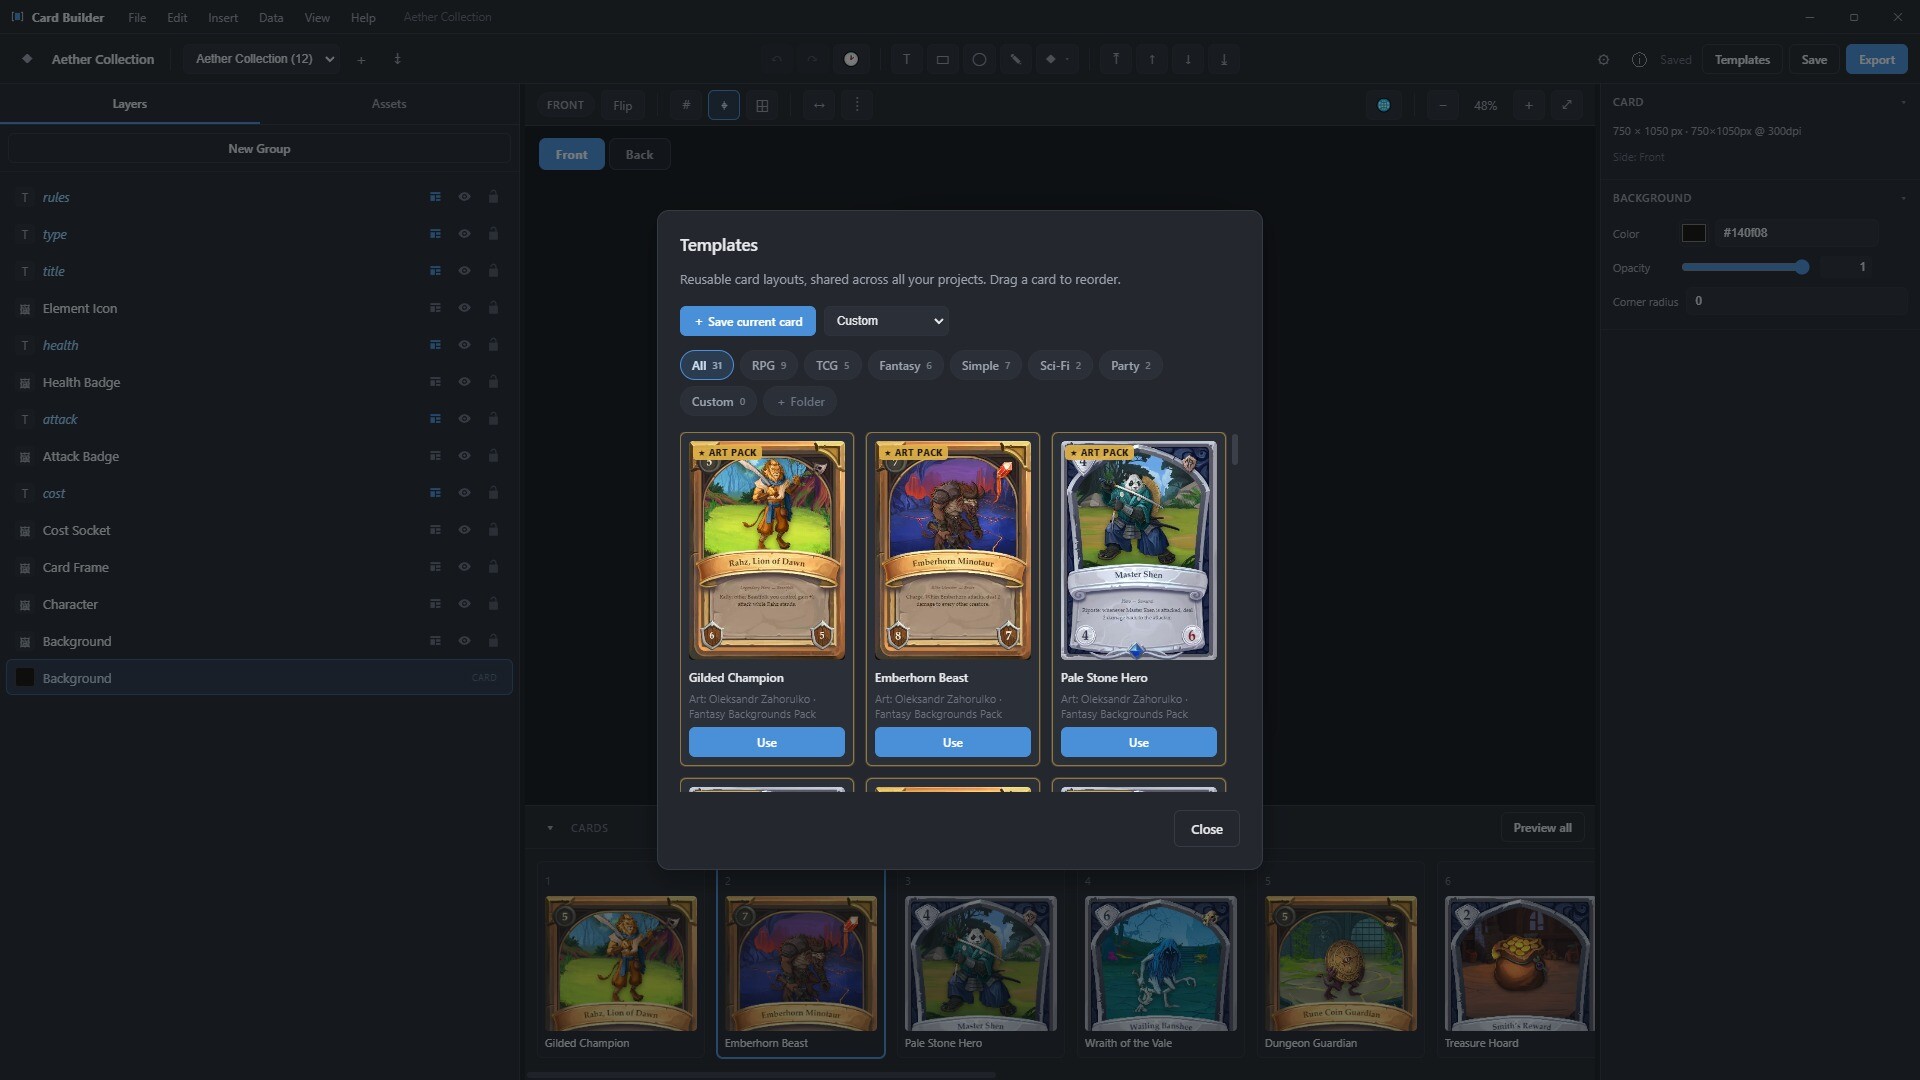Image resolution: width=1920 pixels, height=1080 pixels.
Task: Toggle lock on Health Badge layer
Action: [493, 382]
